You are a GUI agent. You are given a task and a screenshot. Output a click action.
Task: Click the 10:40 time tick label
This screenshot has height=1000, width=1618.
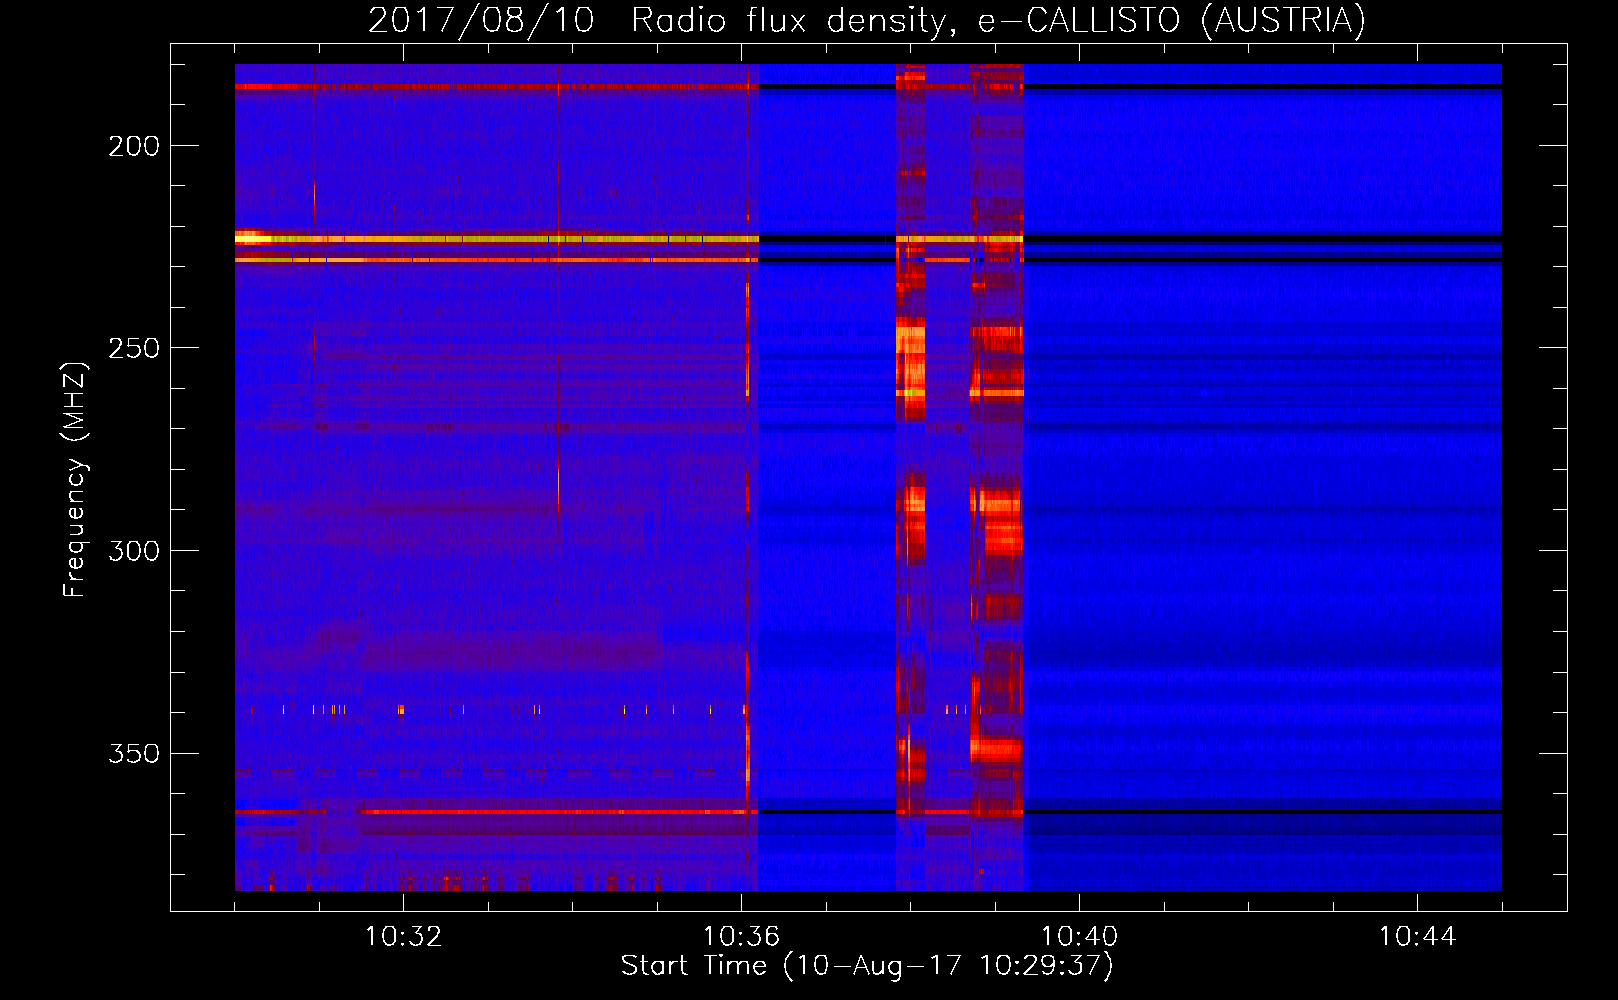(1079, 936)
